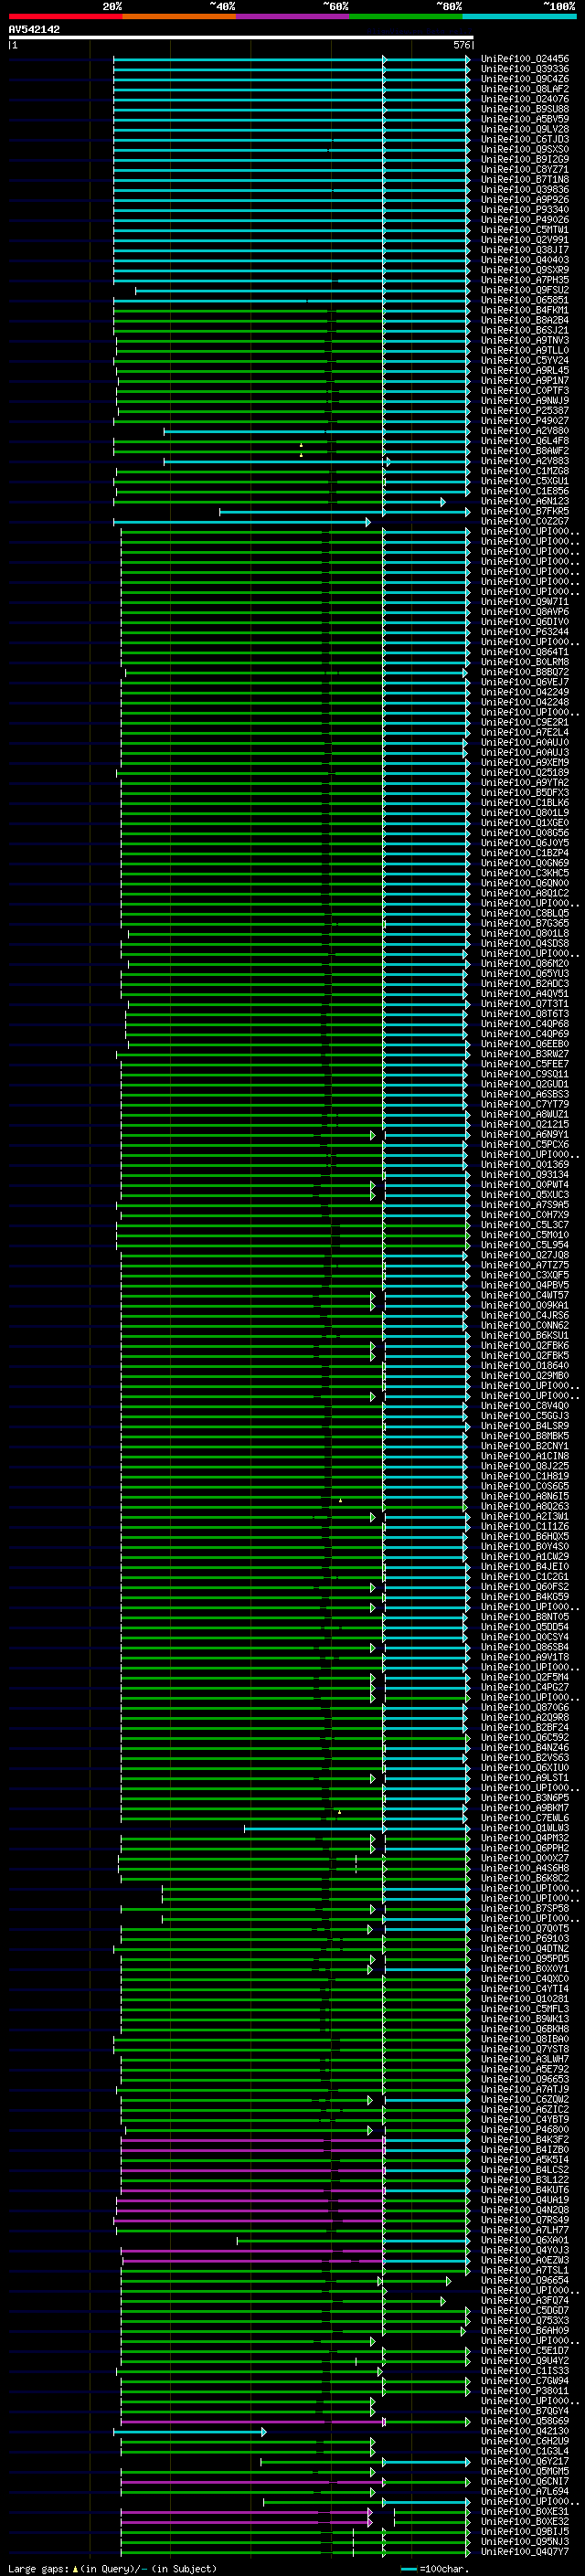Click the cyan ~100% identity legend bar
The image size is (585, 2576).
tap(519, 16)
